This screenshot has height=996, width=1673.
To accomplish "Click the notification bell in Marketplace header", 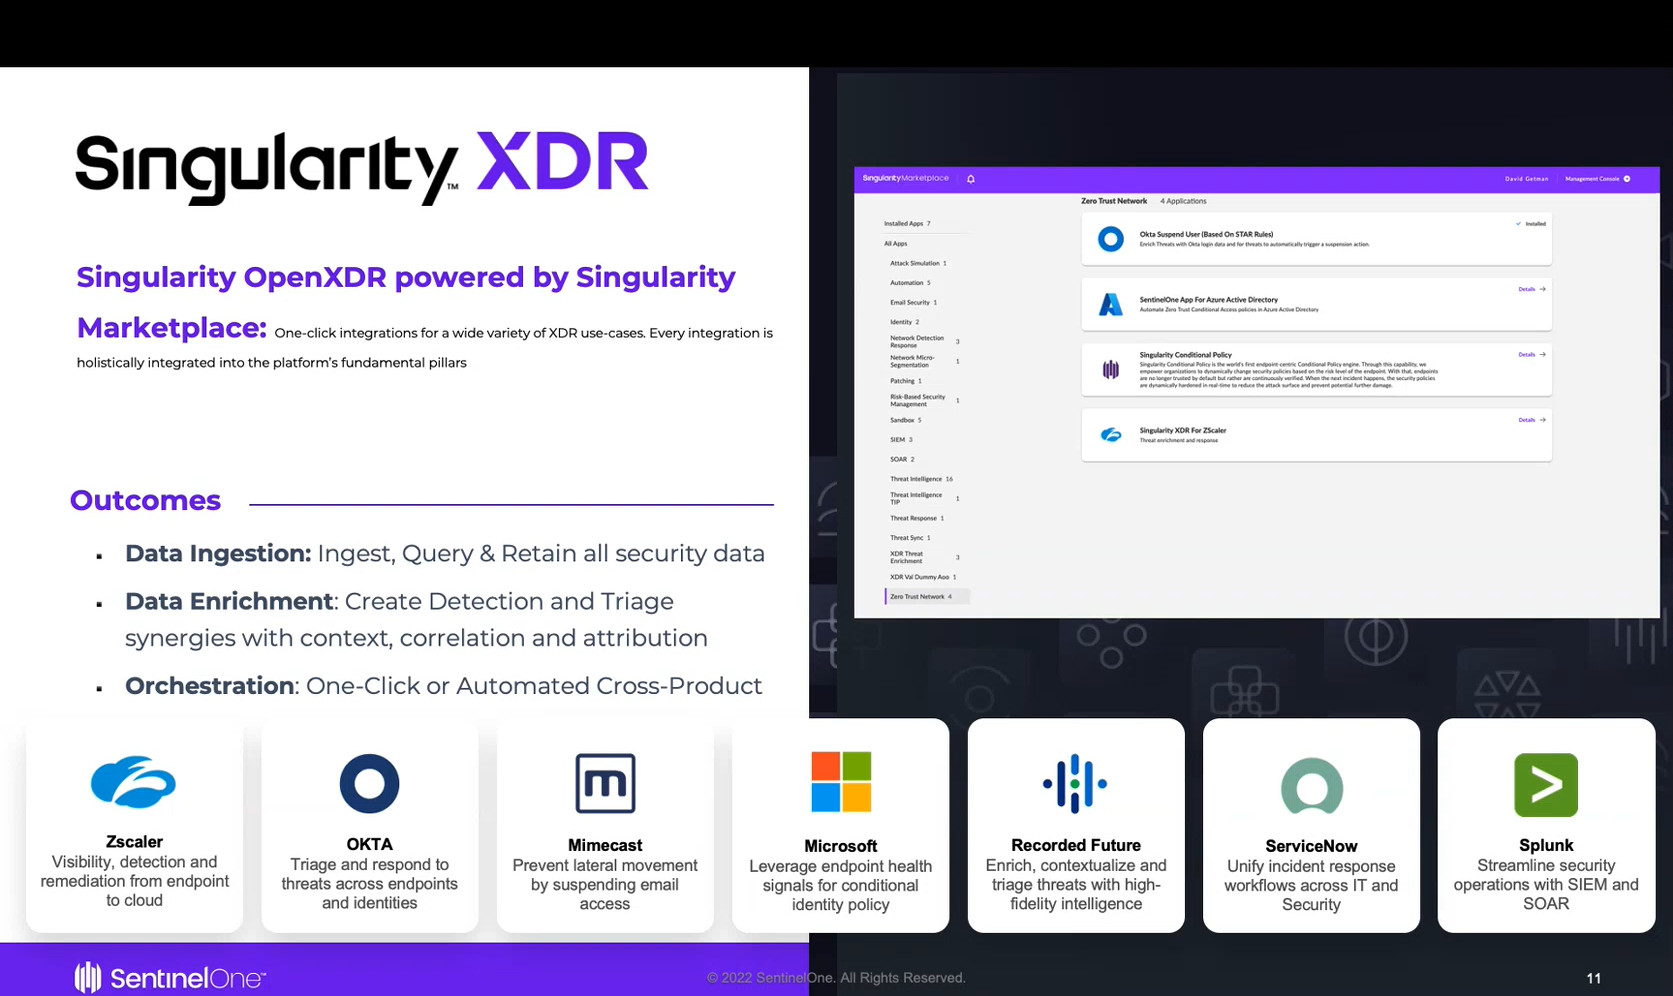I will pyautogui.click(x=970, y=179).
